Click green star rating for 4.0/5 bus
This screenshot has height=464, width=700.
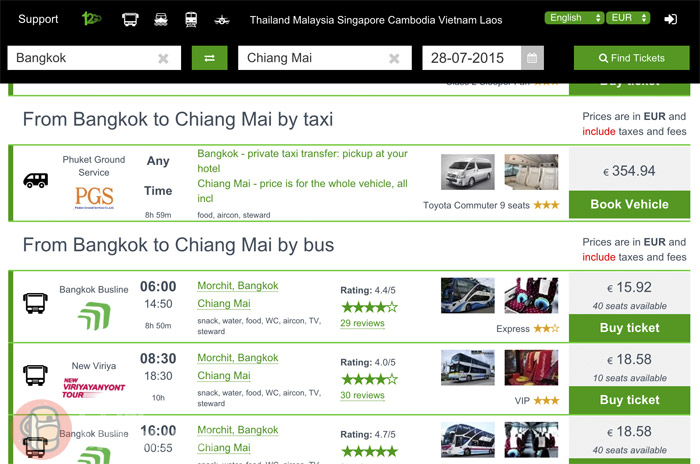point(369,379)
